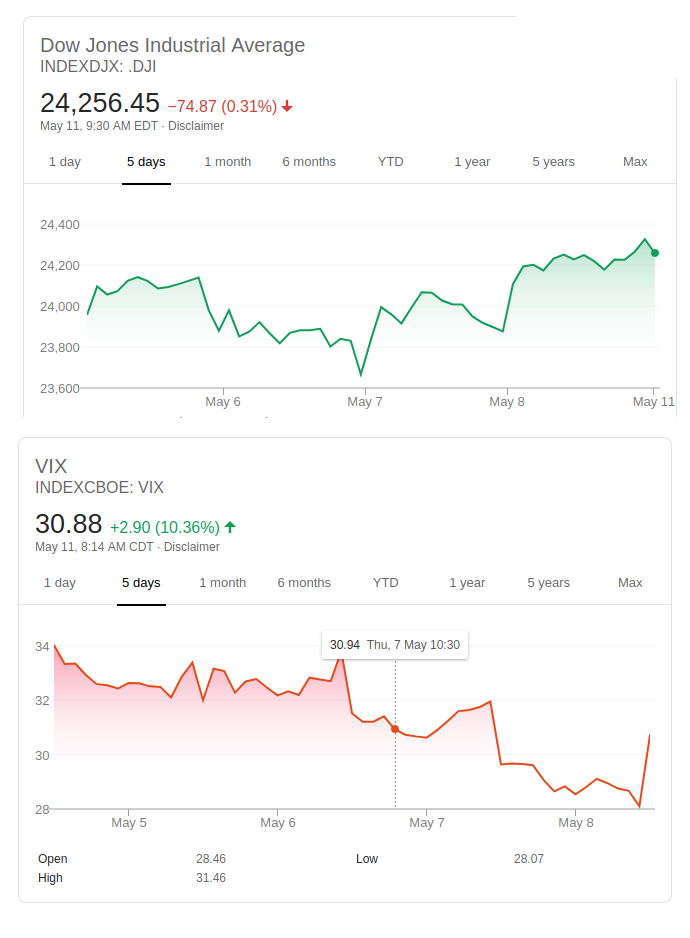This screenshot has width=690, height=938.
Task: Select Max range for Dow Jones chart
Action: coord(635,162)
